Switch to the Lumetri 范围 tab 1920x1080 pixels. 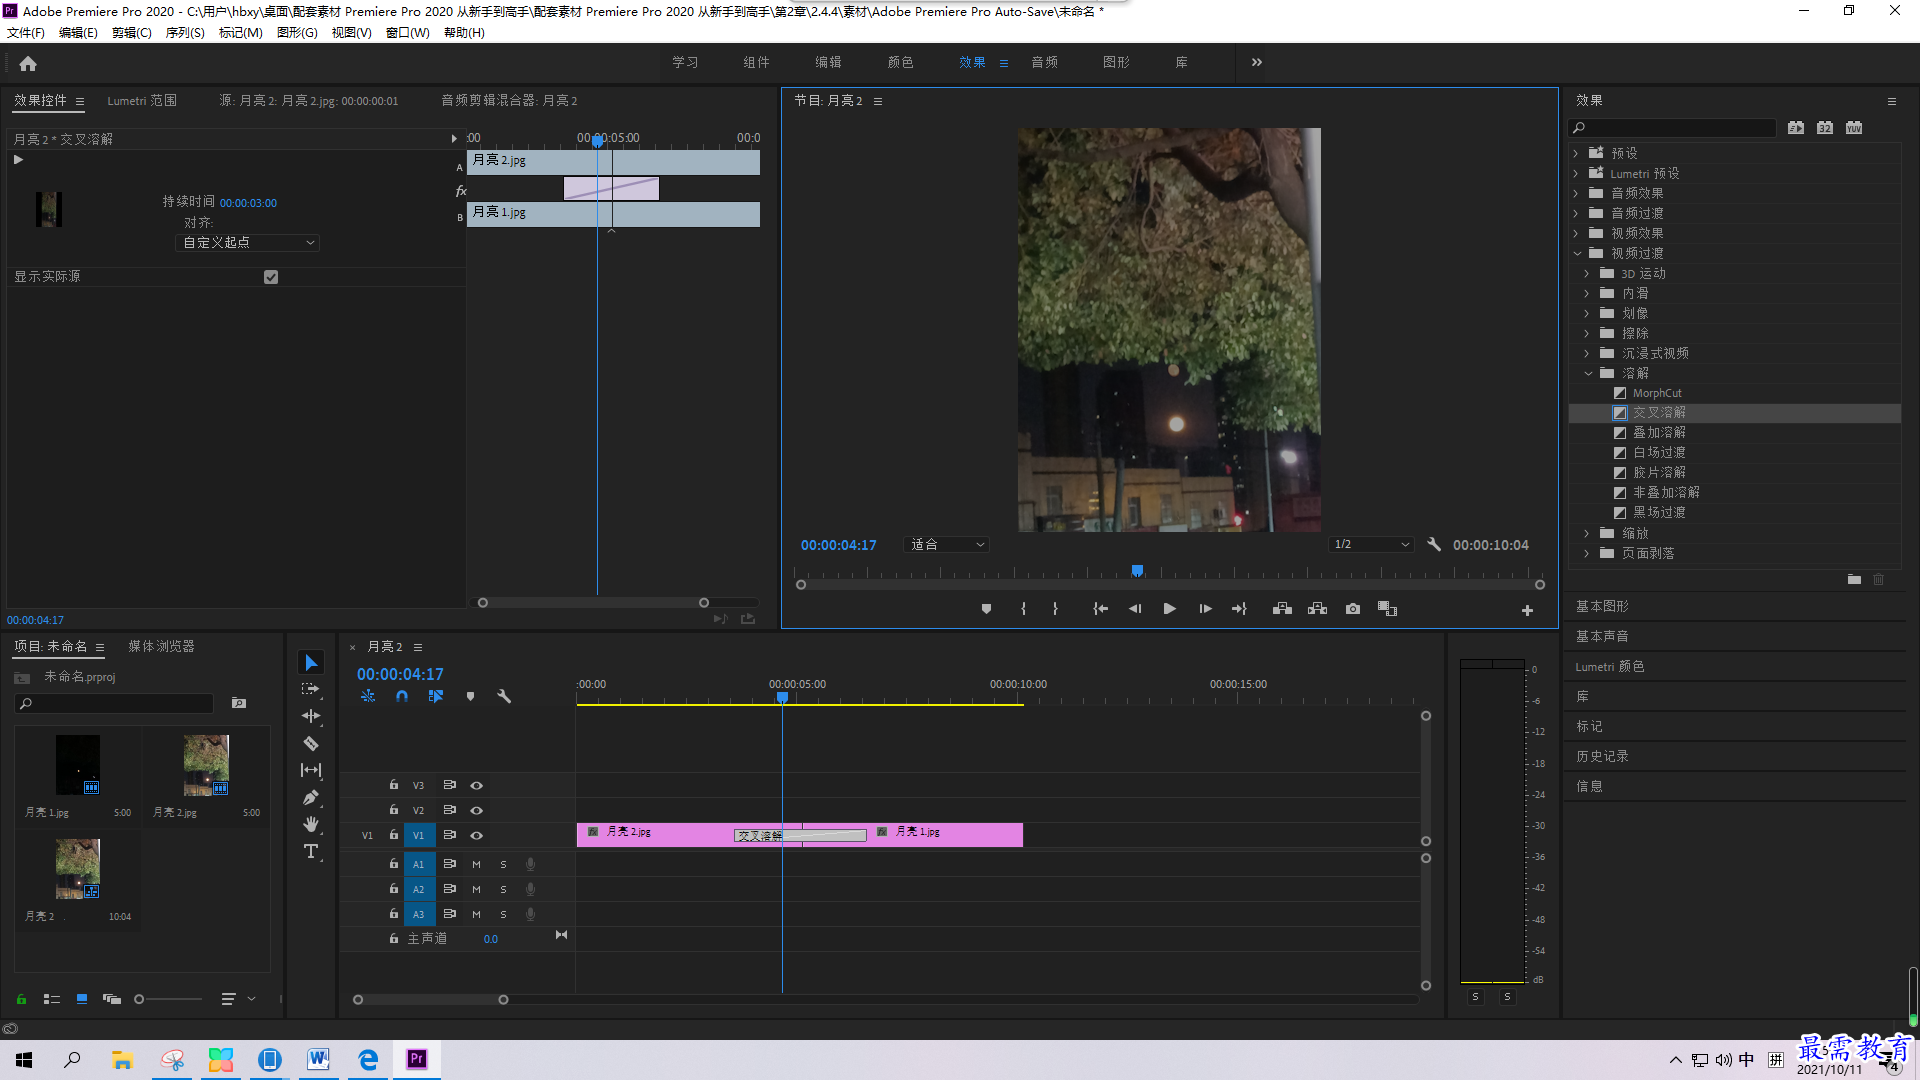[x=142, y=101]
